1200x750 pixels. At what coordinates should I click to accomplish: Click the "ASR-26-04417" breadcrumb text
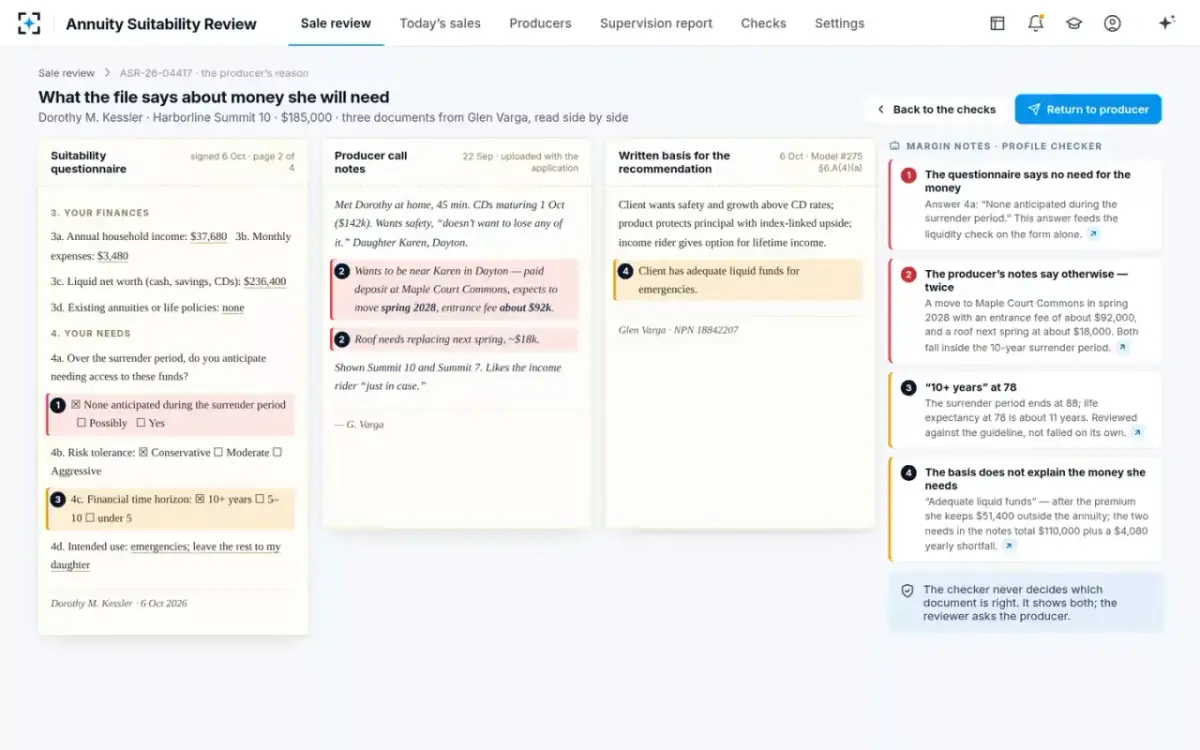[155, 73]
